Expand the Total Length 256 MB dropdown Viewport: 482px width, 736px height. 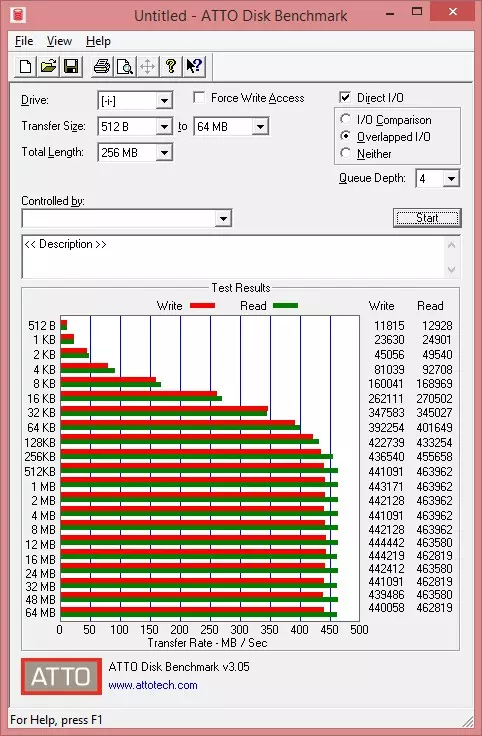pos(164,153)
